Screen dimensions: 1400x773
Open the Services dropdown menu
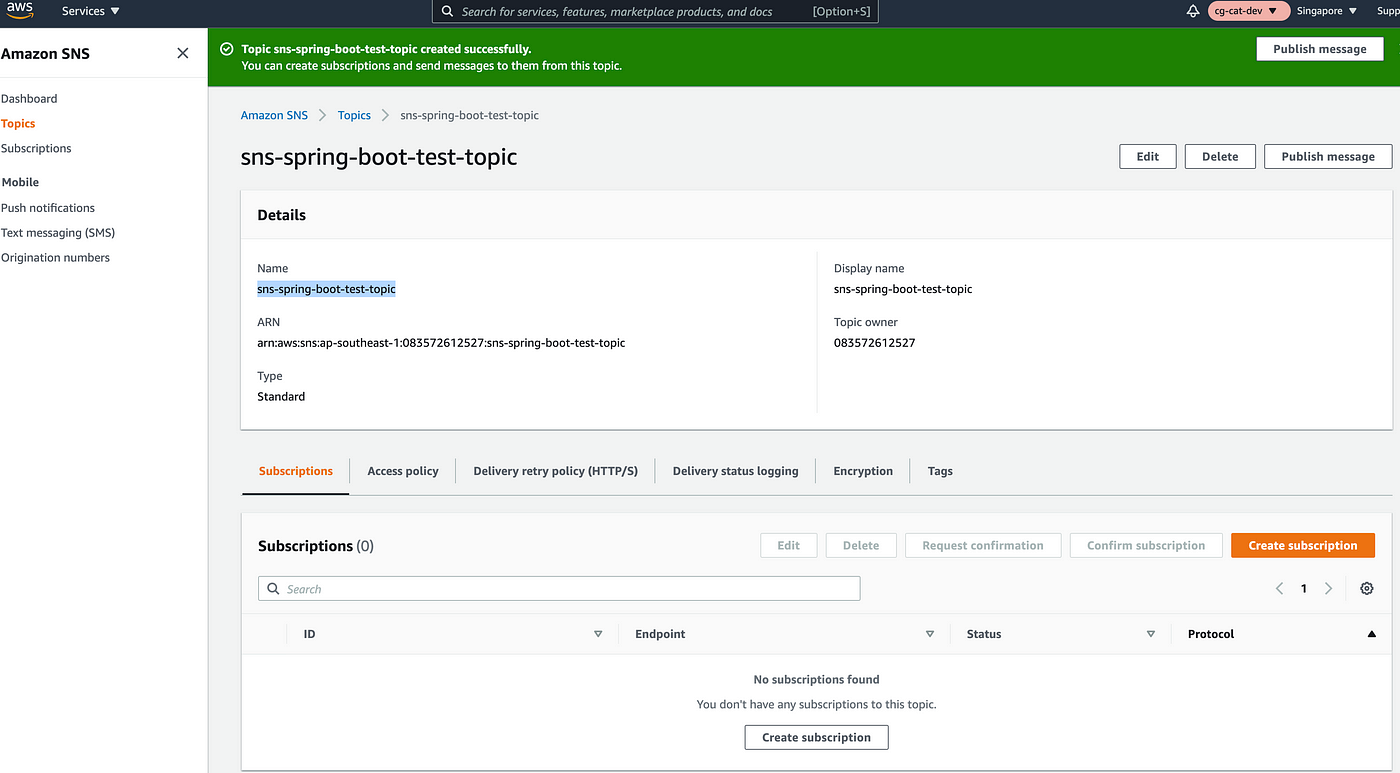click(x=90, y=11)
